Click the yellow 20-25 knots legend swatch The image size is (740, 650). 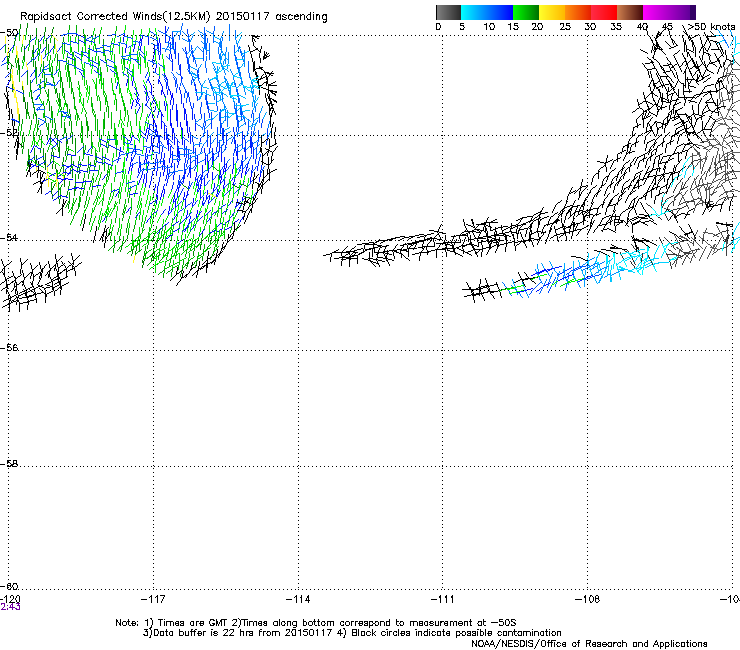(552, 12)
